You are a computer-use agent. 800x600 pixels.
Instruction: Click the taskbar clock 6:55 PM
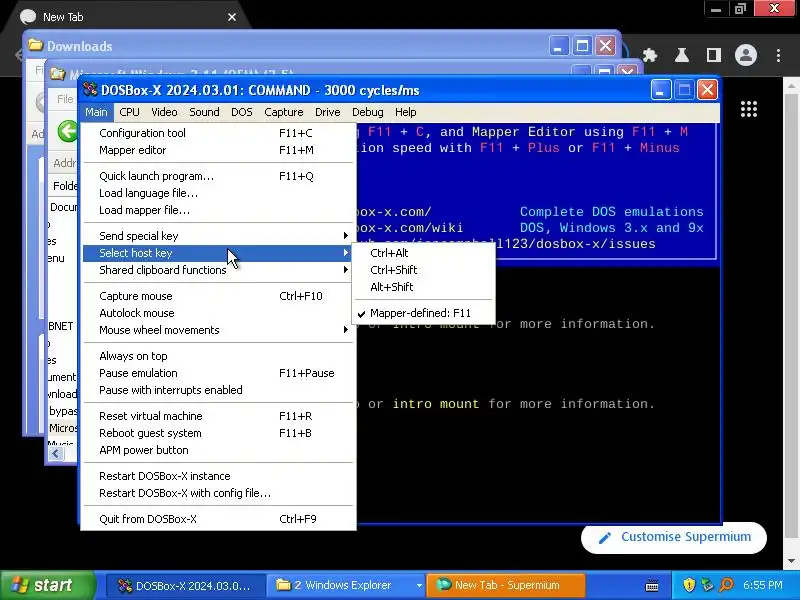[763, 585]
